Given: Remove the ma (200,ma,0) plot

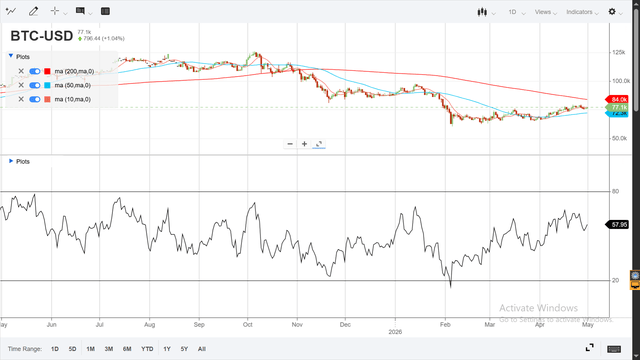Looking at the screenshot, I should tap(21, 71).
